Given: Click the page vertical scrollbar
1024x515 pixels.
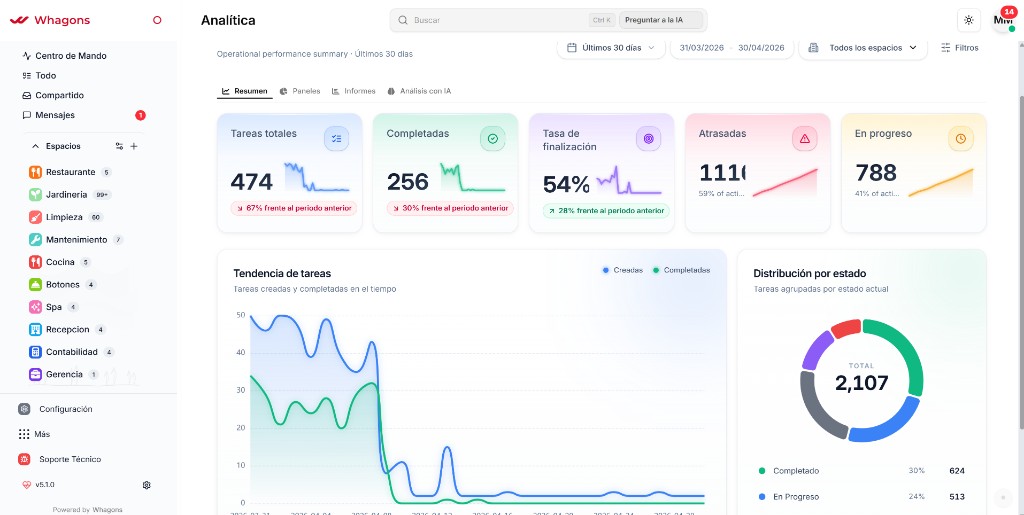Looking at the screenshot, I should [1020, 261].
